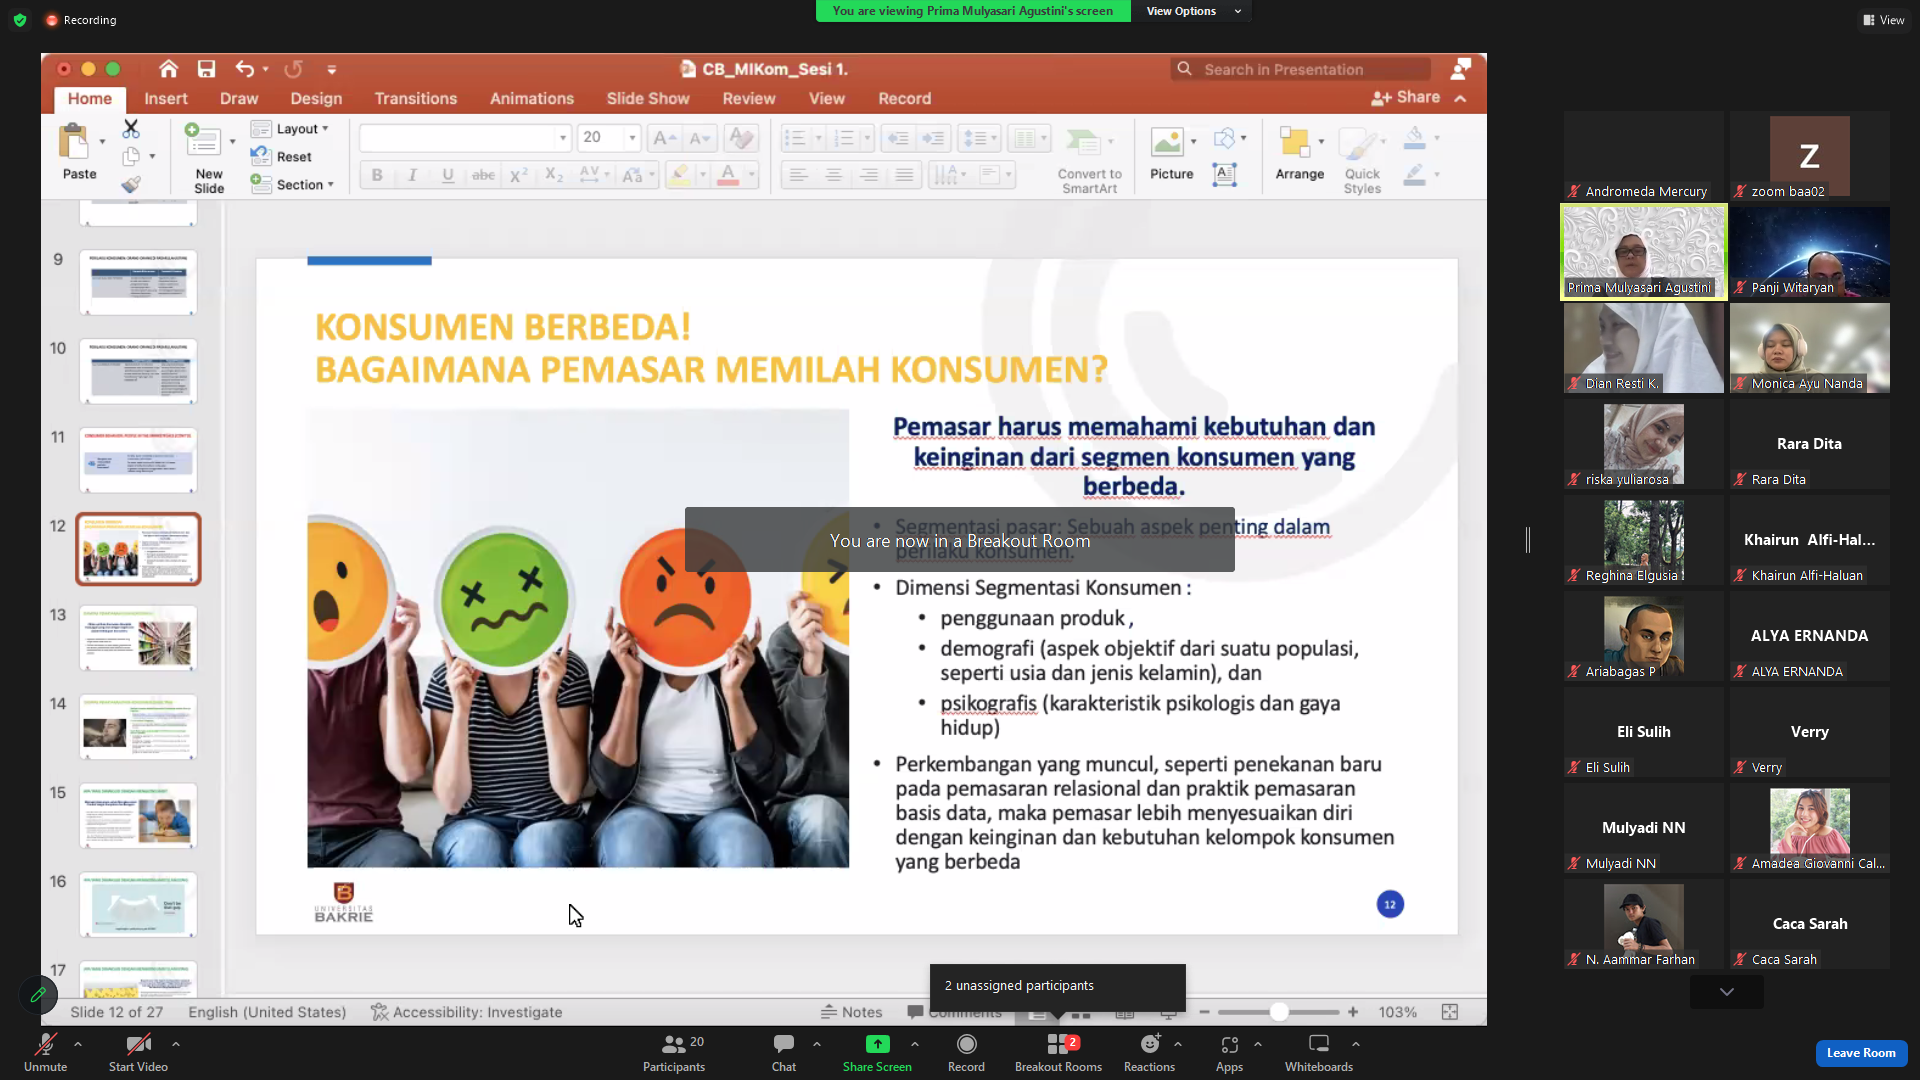Click the Convert to SmartArt icon
The width and height of the screenshot is (1920, 1080).
[x=1082, y=143]
